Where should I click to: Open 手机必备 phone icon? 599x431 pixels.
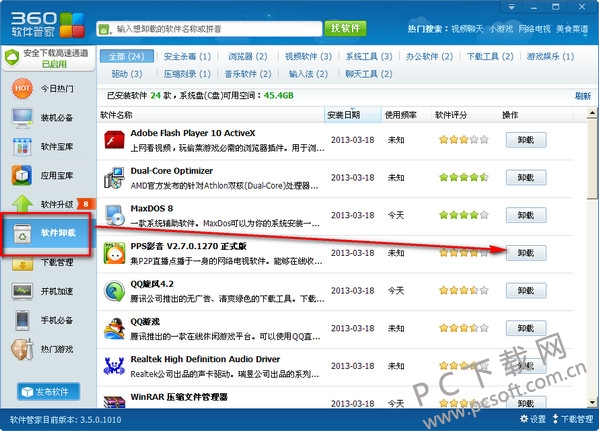point(22,320)
